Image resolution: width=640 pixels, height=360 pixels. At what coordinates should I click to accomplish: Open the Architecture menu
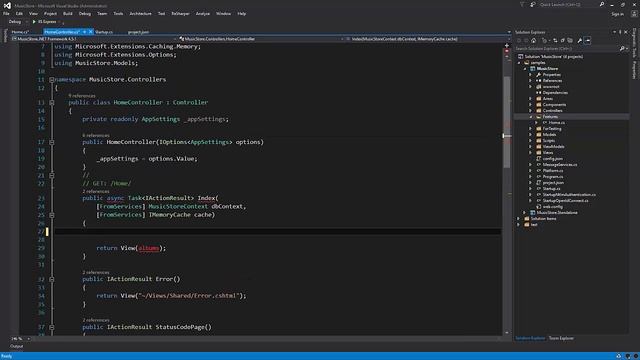coord(140,13)
